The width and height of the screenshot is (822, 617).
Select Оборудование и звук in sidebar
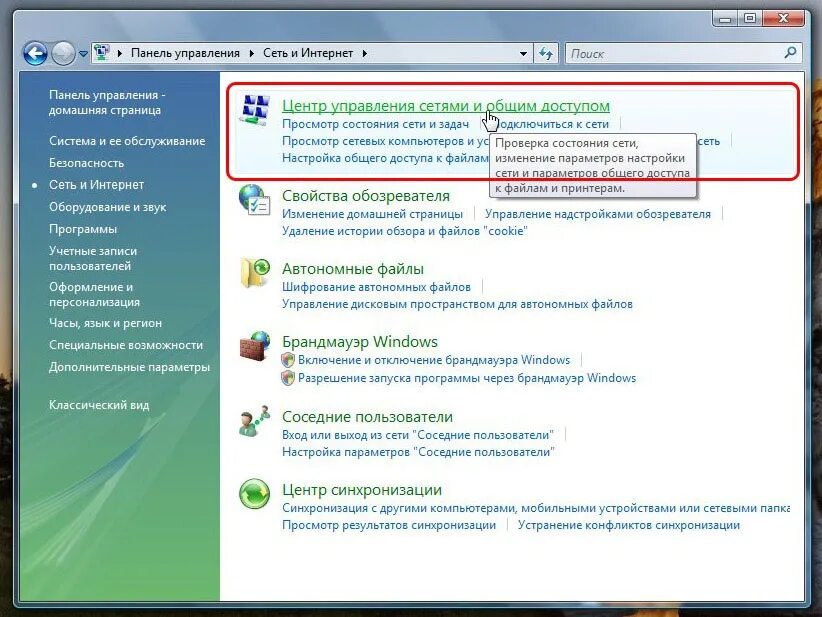coord(107,207)
